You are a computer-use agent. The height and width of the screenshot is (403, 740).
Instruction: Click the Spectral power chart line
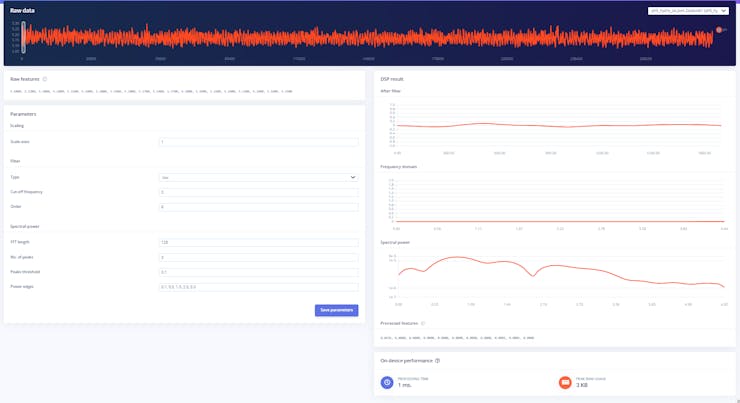click(x=561, y=274)
